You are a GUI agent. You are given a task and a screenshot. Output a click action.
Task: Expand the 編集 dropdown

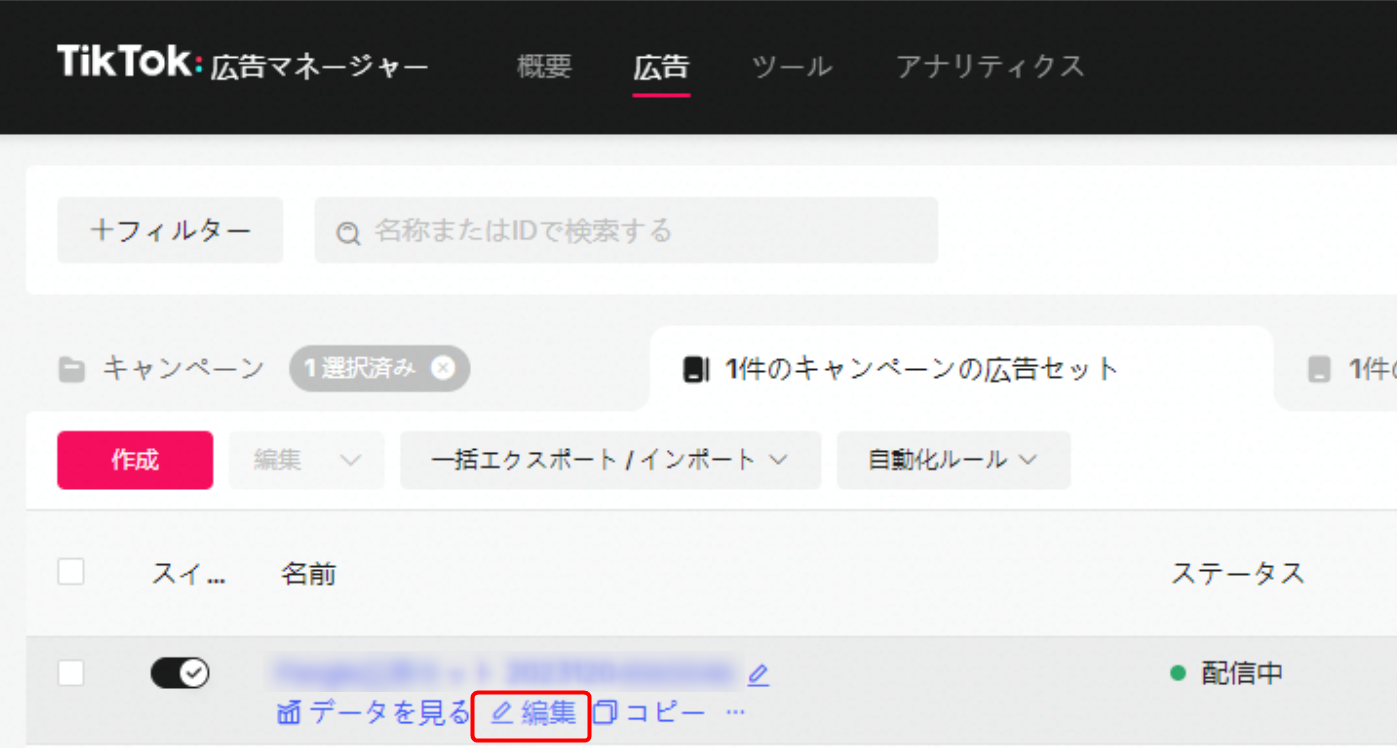click(306, 460)
